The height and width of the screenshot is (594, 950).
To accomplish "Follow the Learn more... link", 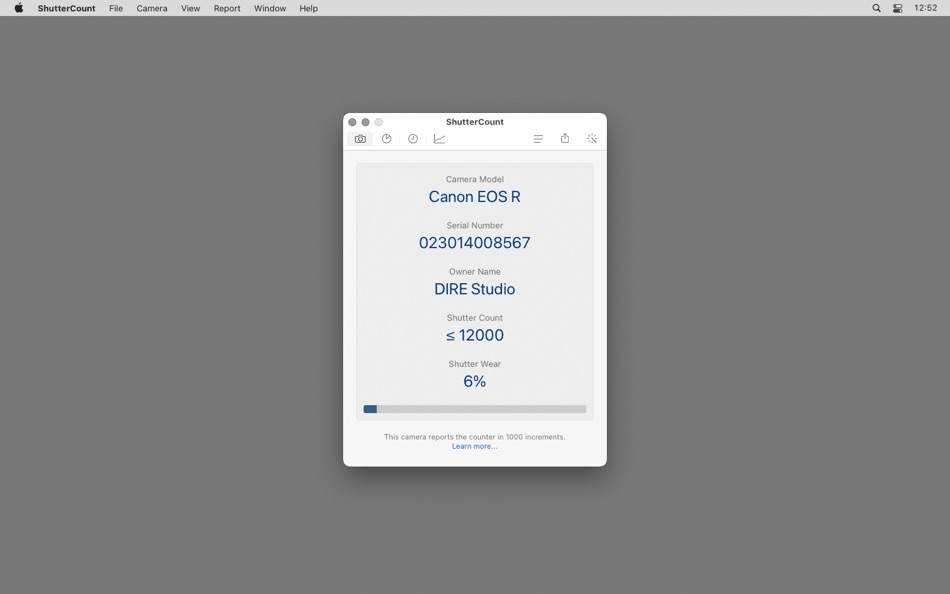I will pyautogui.click(x=474, y=446).
